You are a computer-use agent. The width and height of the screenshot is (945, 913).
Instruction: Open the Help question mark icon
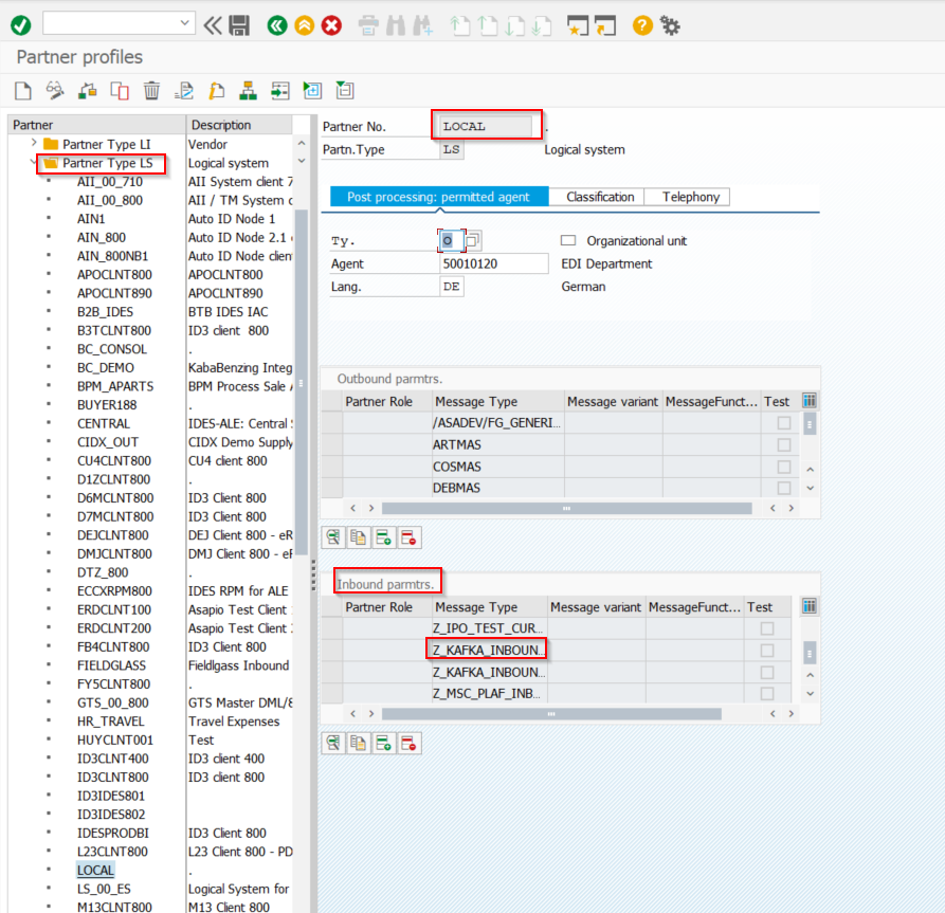[642, 25]
